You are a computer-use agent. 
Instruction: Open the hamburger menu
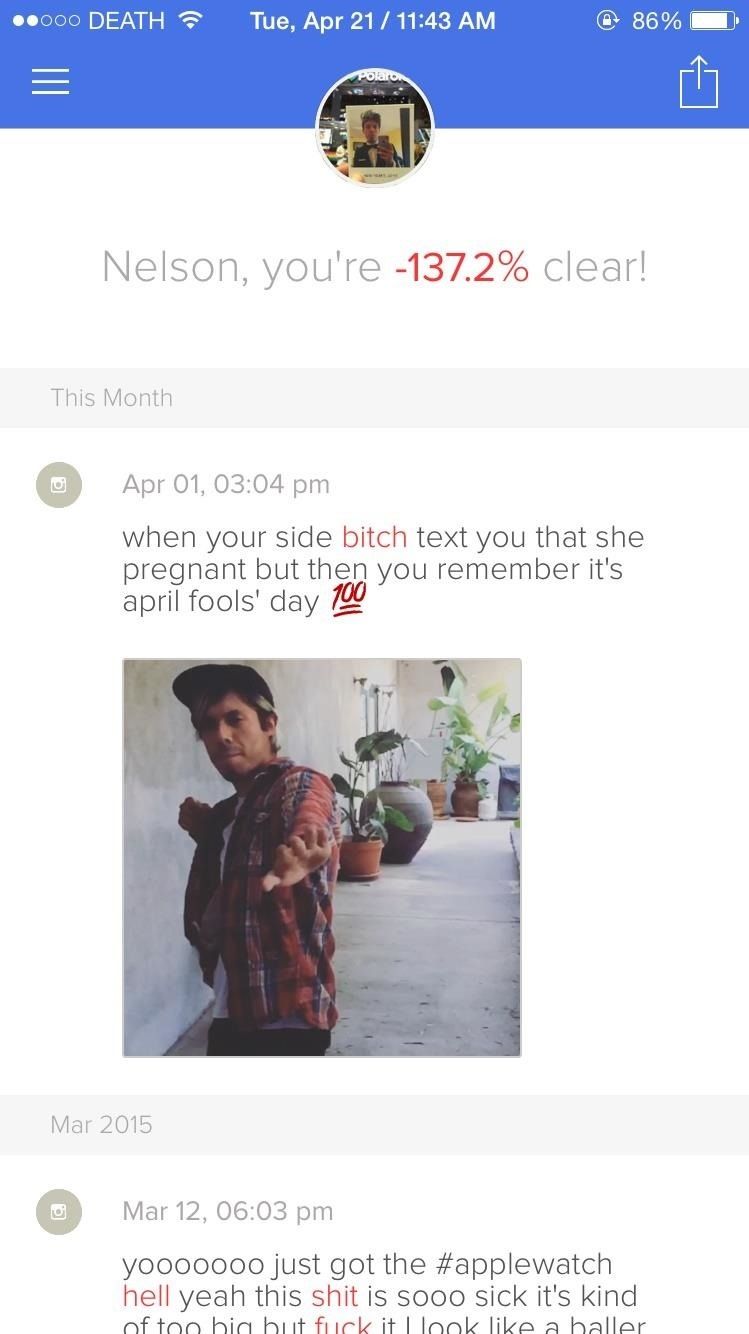tap(50, 81)
